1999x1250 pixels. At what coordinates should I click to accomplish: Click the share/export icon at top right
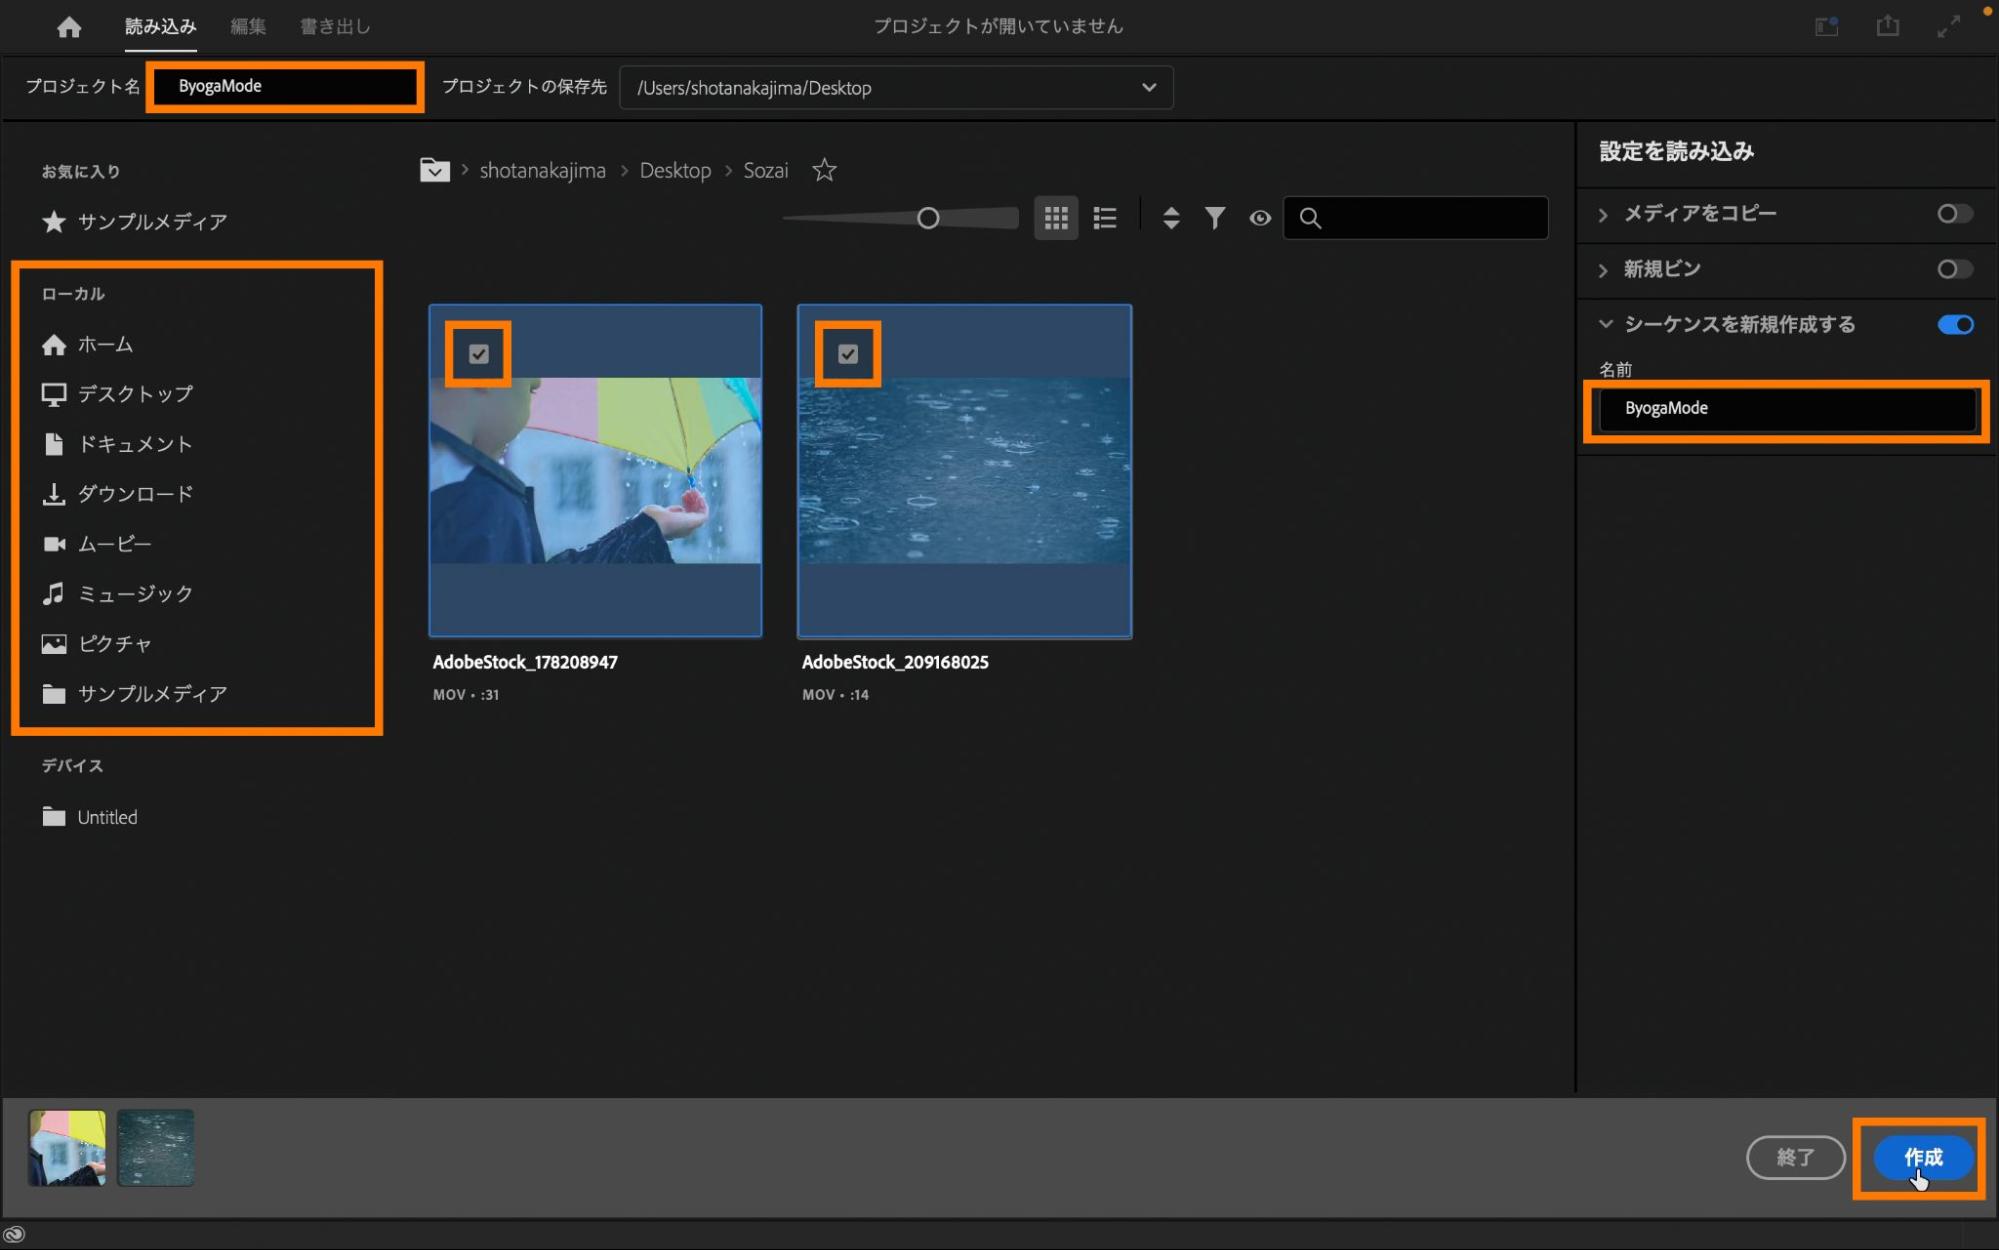click(1887, 27)
